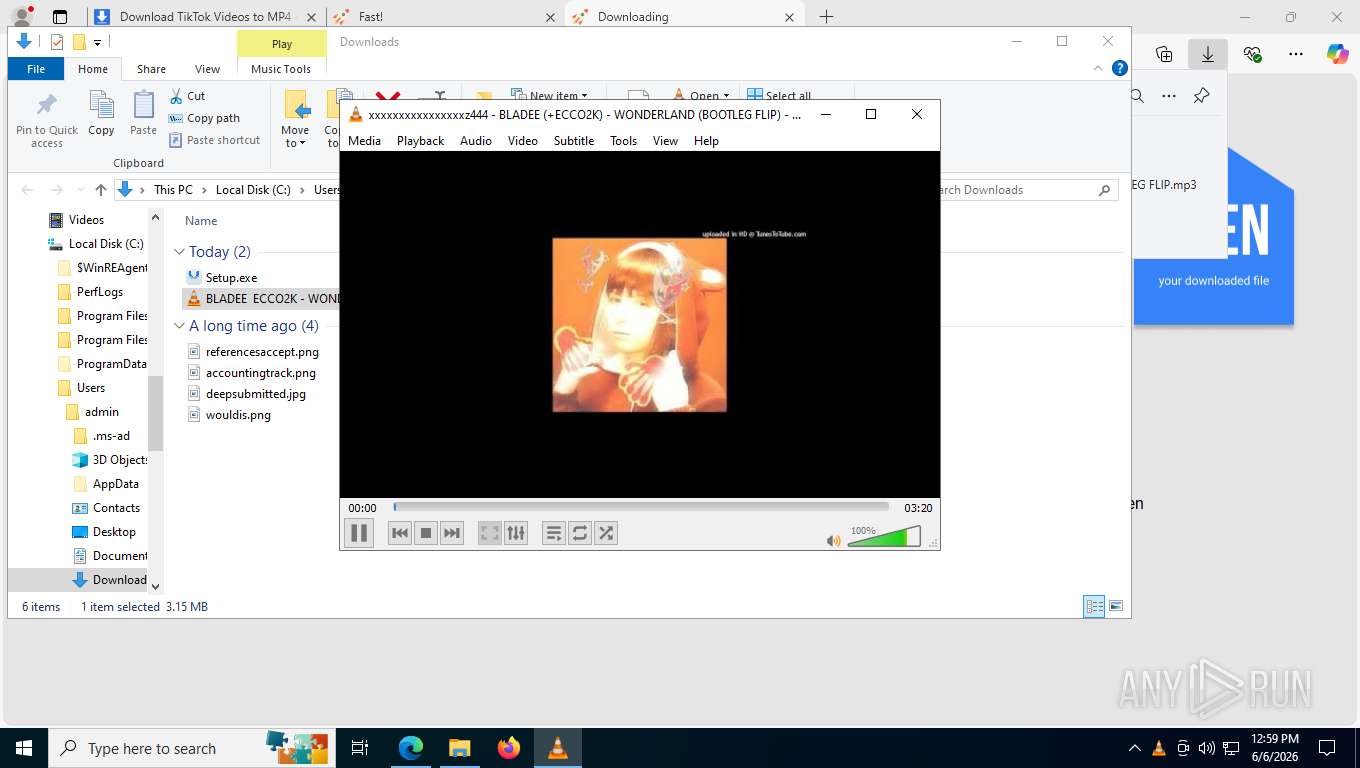Click This PC in address bar
Viewport: 1360px width, 768px height.
(x=173, y=190)
